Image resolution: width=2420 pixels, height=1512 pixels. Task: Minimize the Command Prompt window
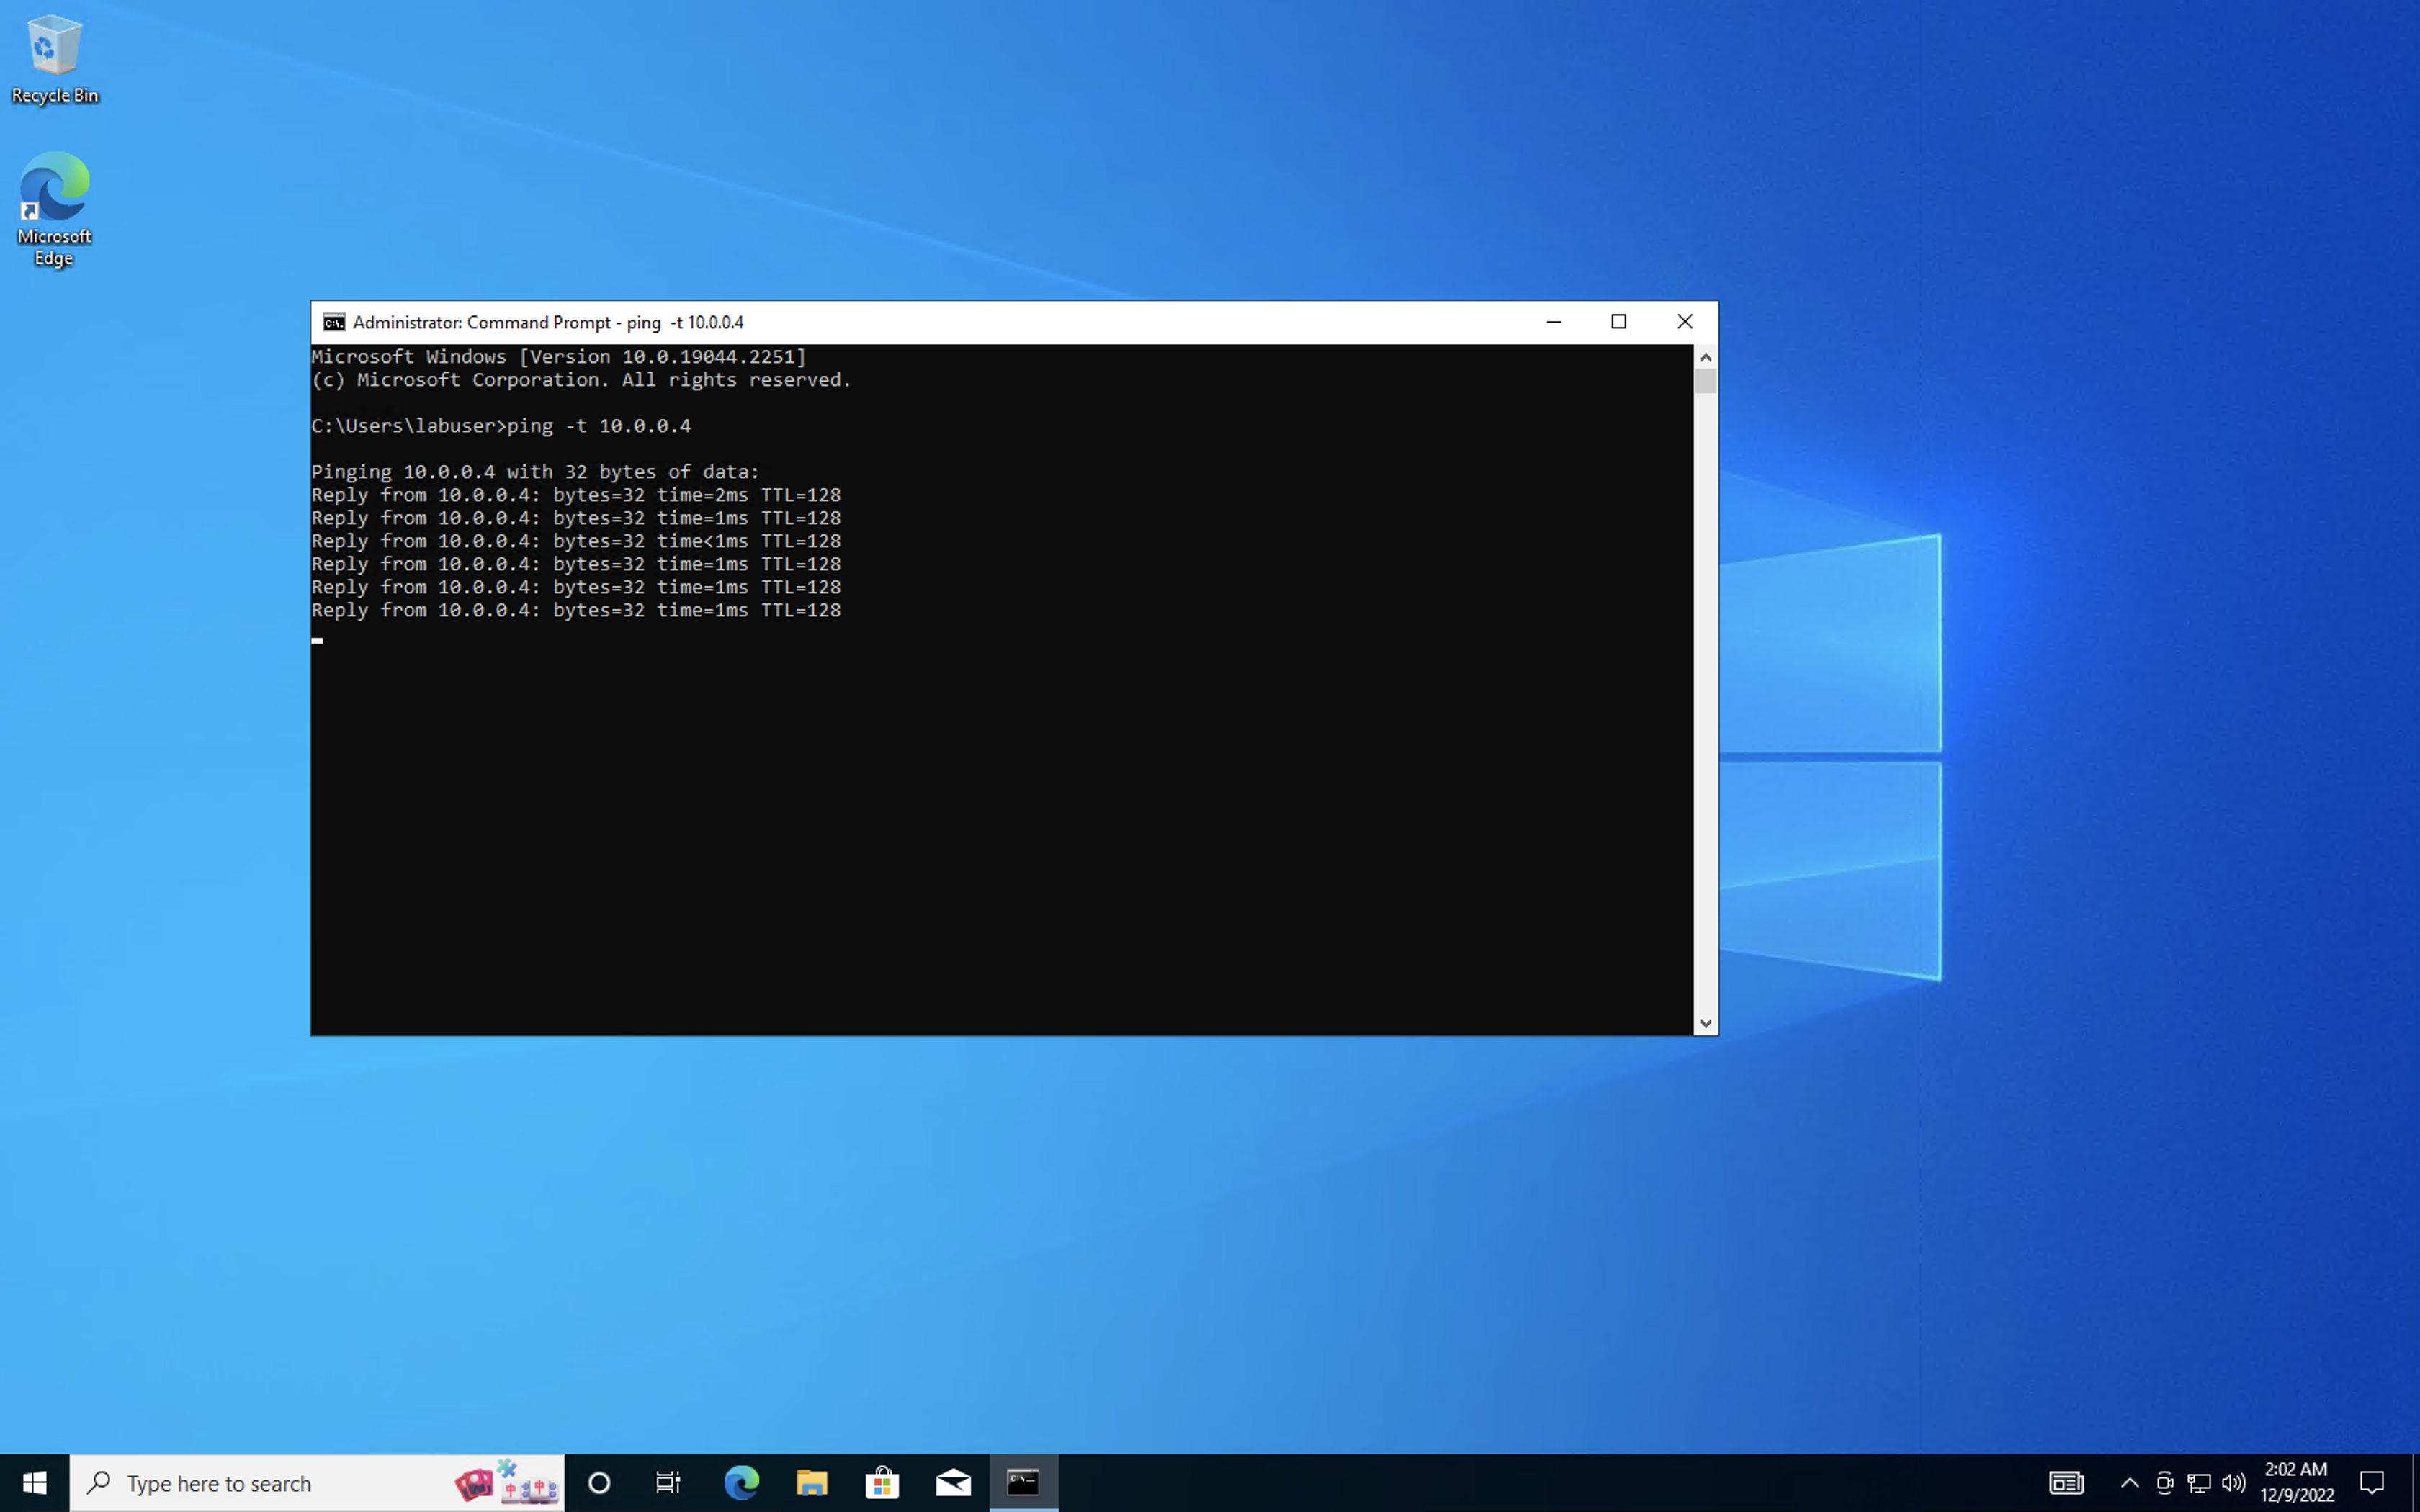pos(1554,322)
